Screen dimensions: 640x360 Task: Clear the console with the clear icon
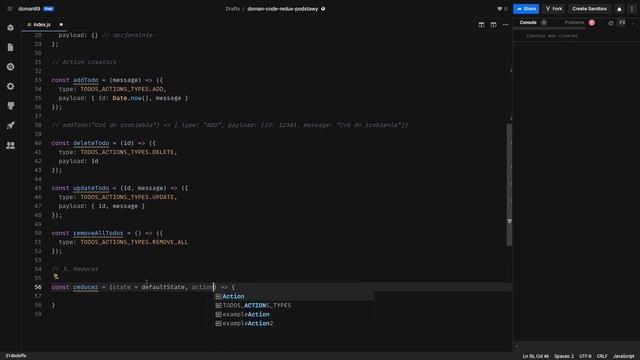click(x=611, y=23)
